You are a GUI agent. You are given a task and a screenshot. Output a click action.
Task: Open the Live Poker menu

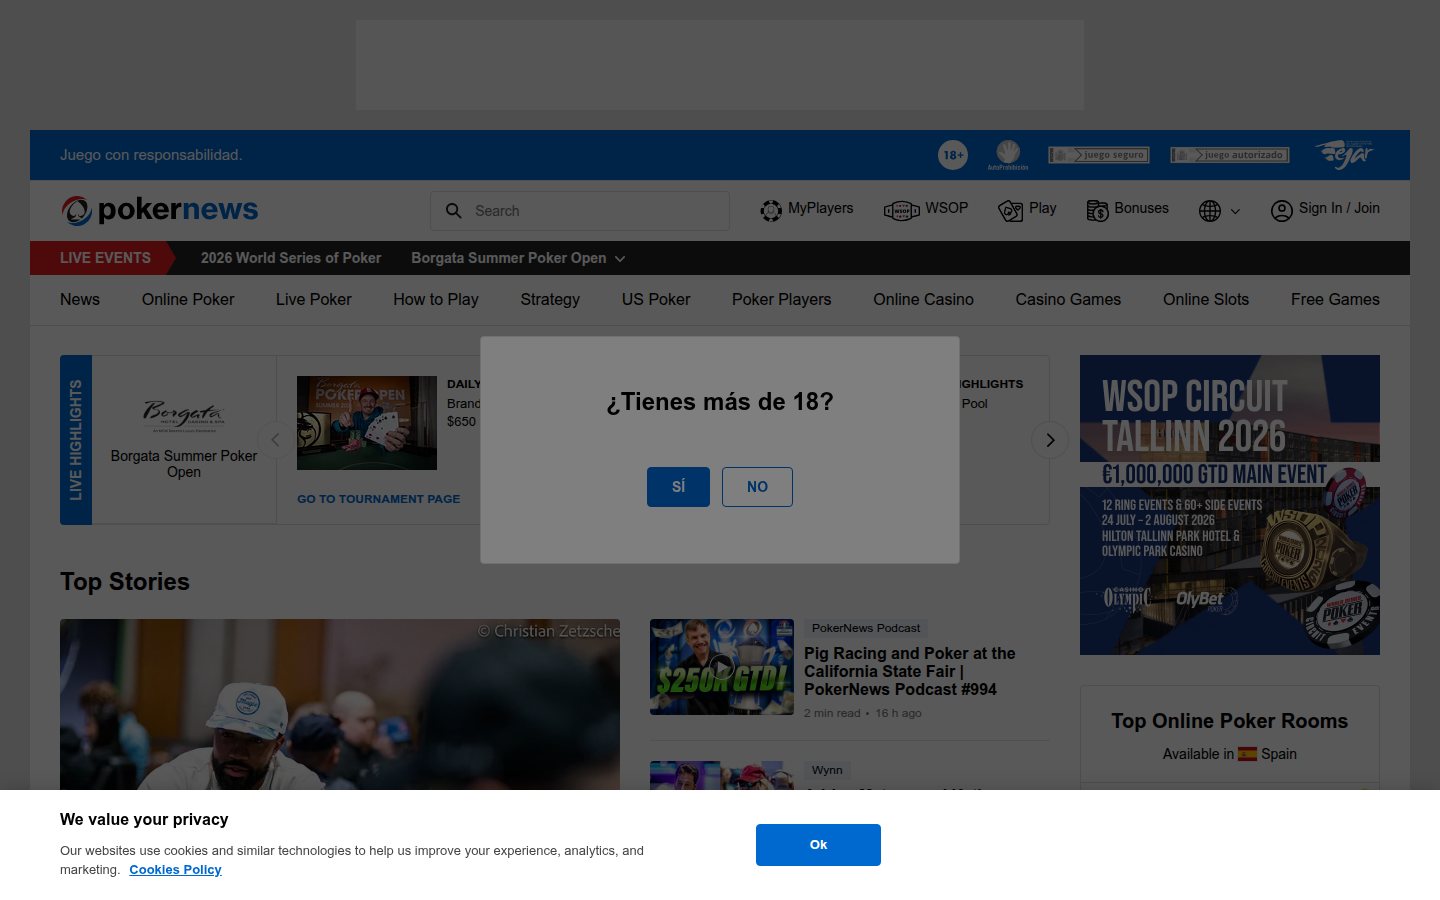click(x=314, y=299)
